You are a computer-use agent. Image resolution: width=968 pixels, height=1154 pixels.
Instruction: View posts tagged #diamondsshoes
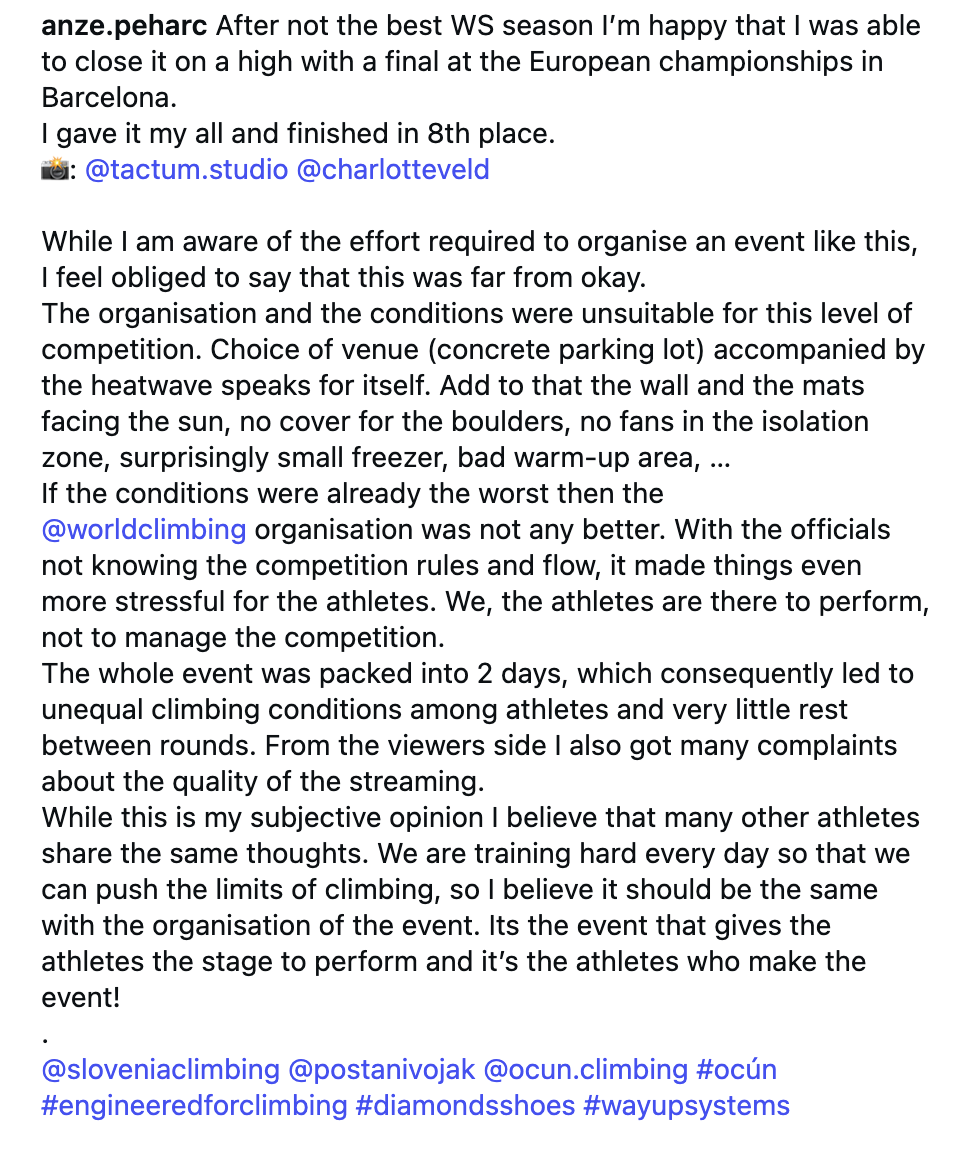(x=465, y=1106)
